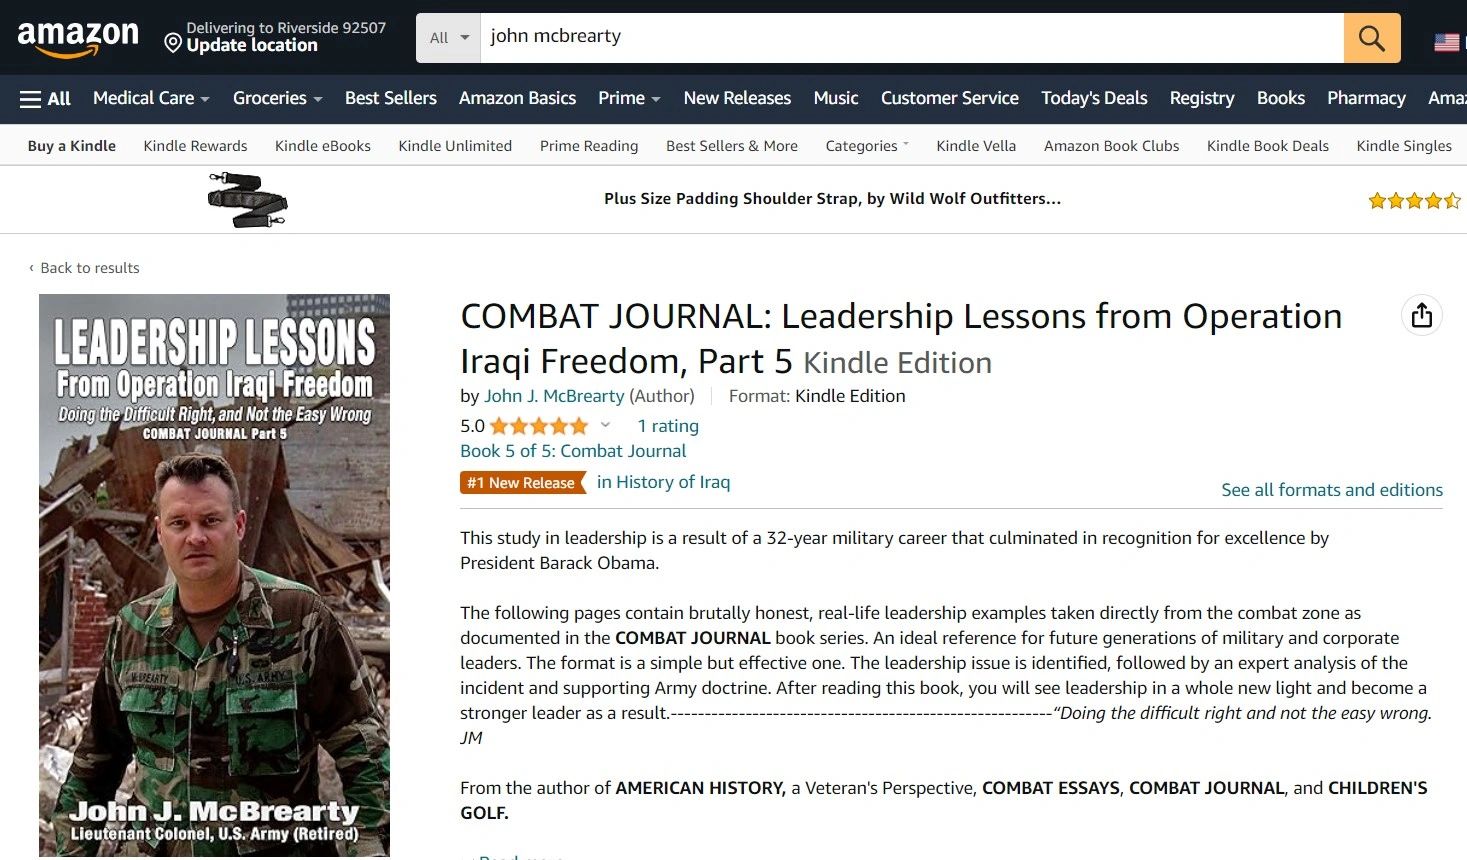Click the US flag language icon
The height and width of the screenshot is (860, 1467).
pyautogui.click(x=1447, y=42)
